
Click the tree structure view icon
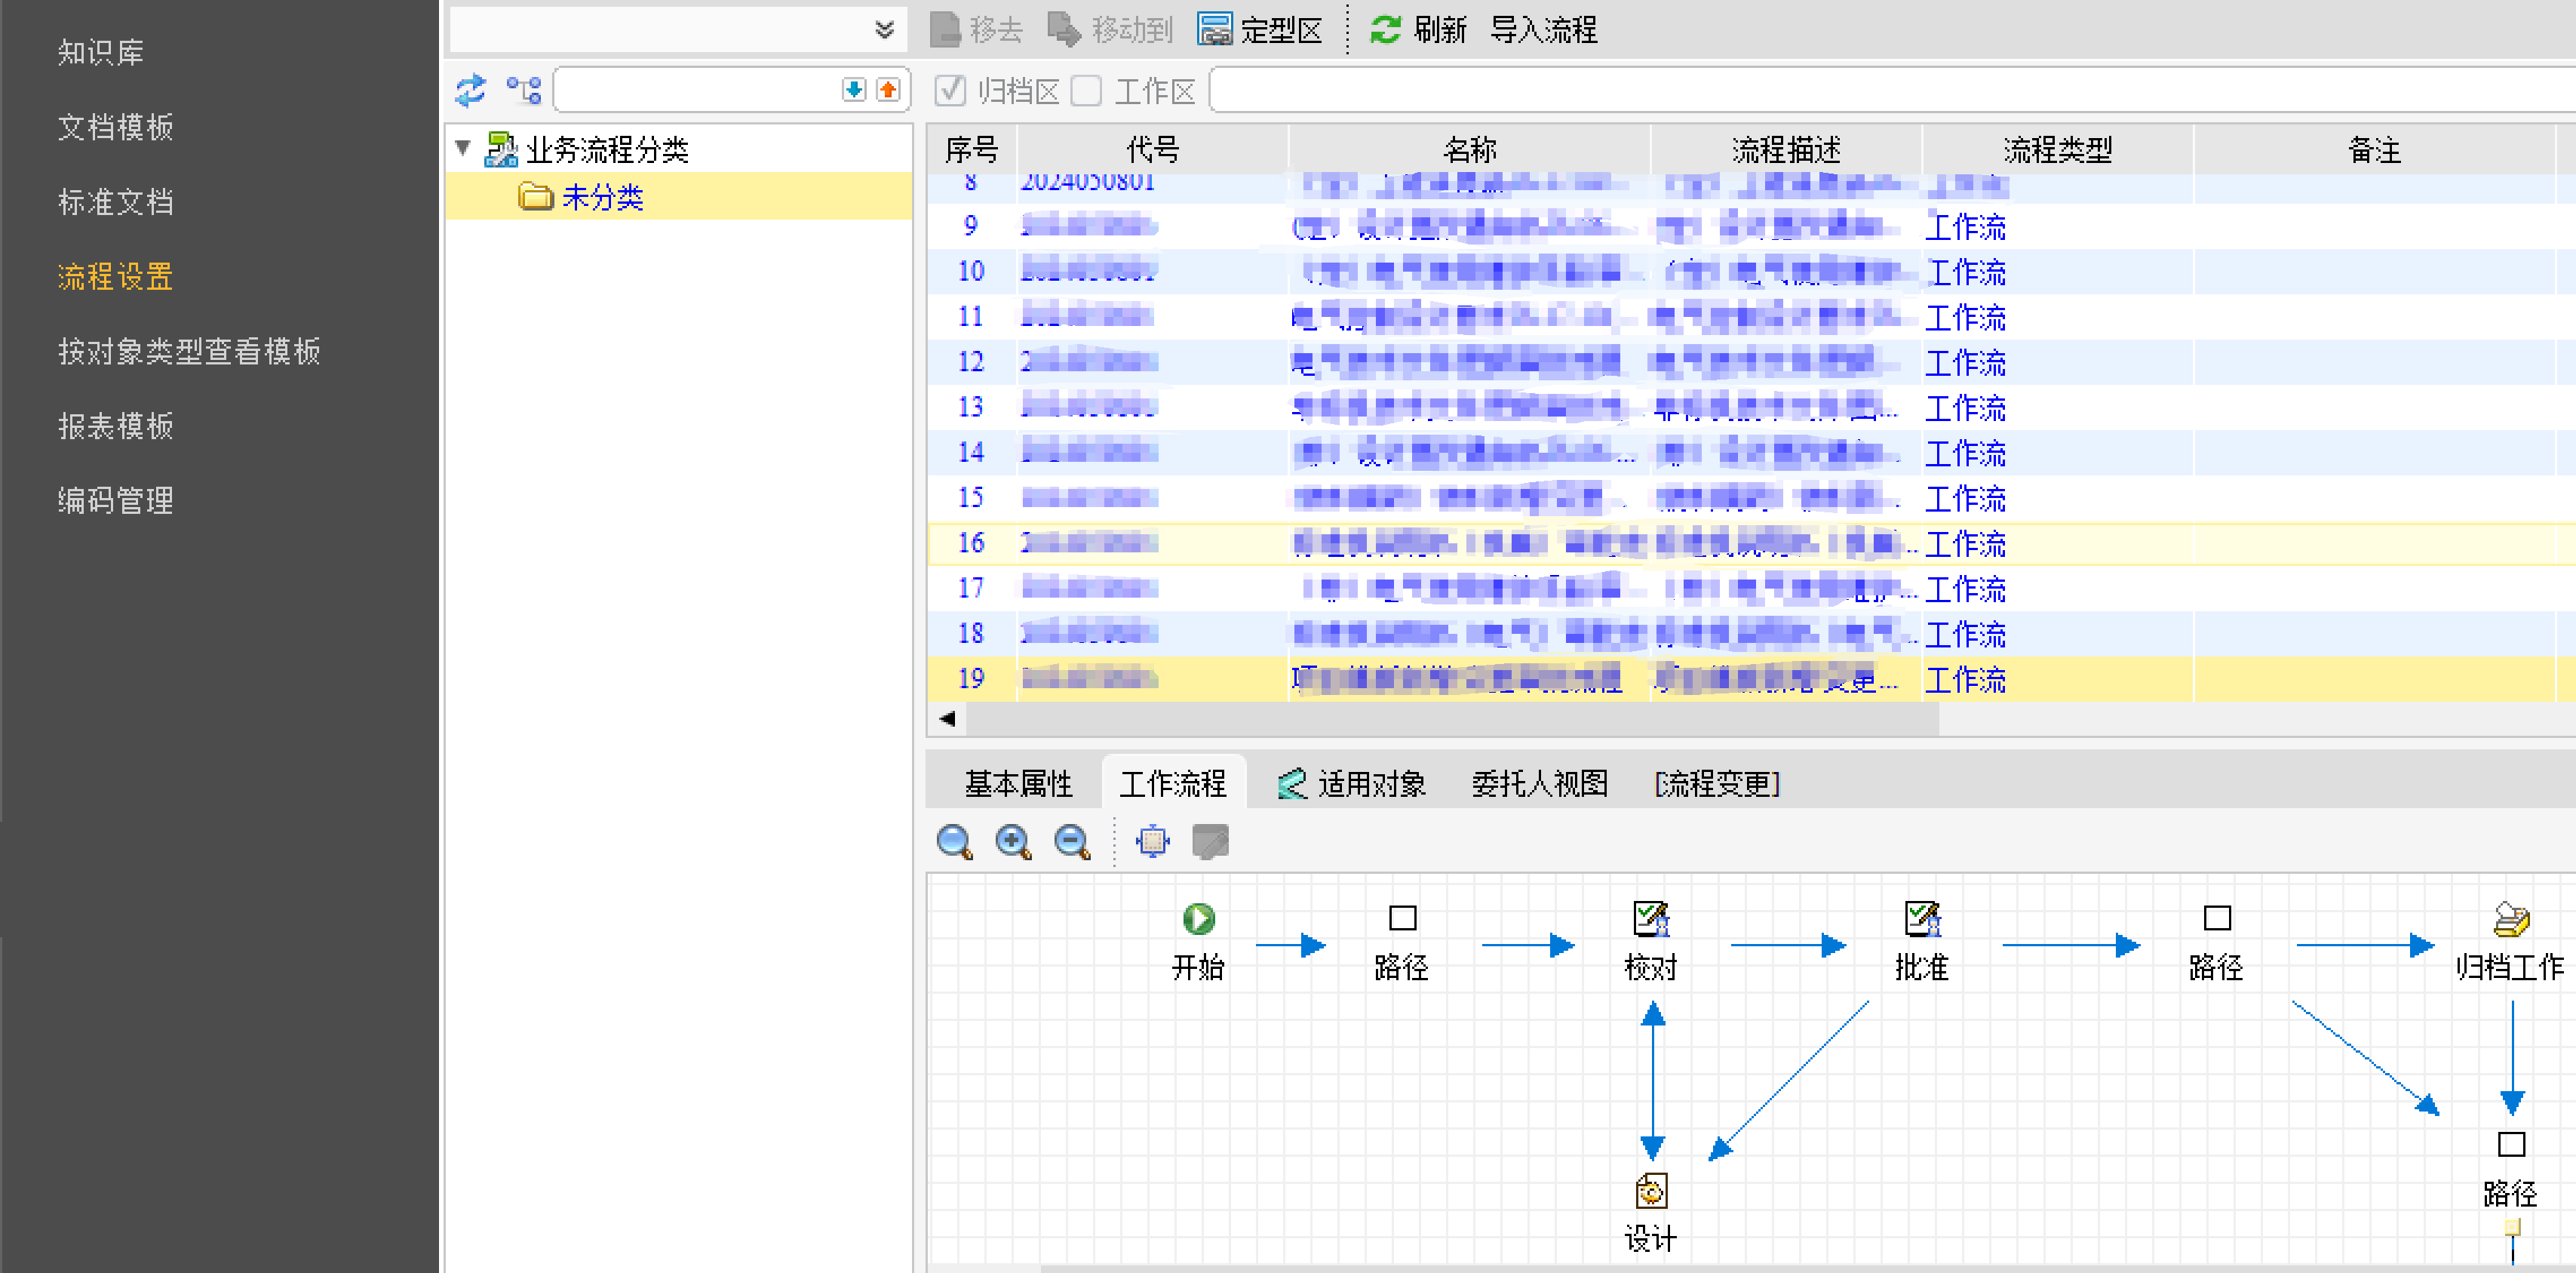click(523, 91)
